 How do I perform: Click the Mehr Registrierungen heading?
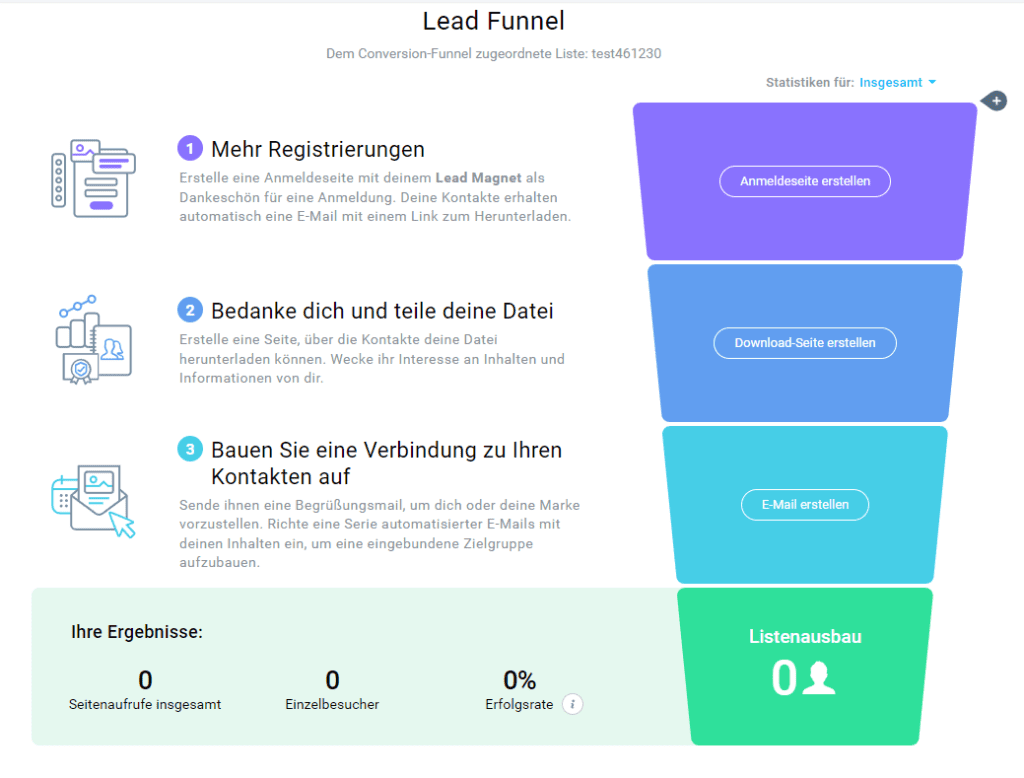click(318, 149)
